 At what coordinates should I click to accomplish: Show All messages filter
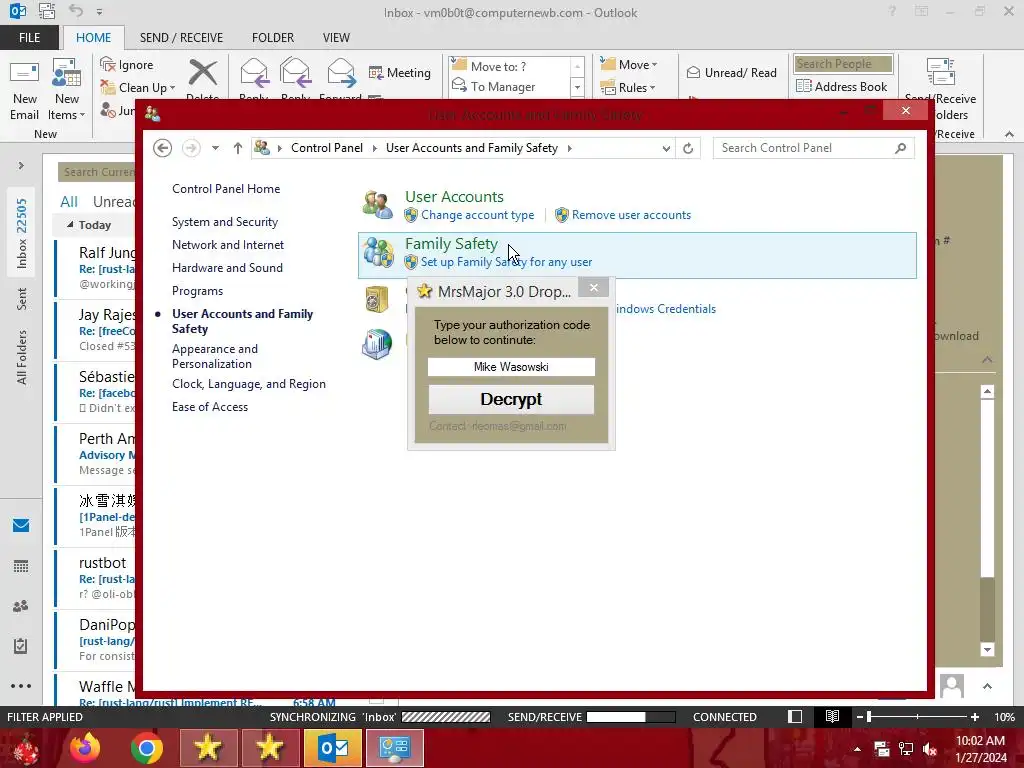click(69, 202)
